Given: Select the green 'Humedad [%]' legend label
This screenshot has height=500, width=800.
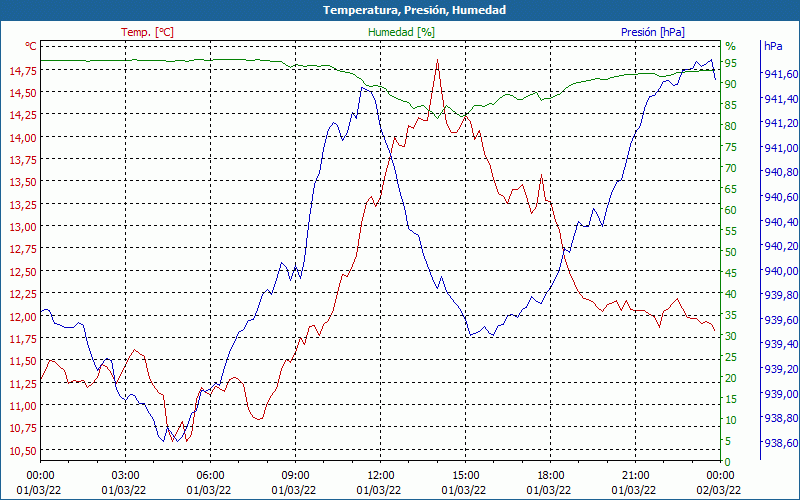Looking at the screenshot, I should click(x=401, y=32).
